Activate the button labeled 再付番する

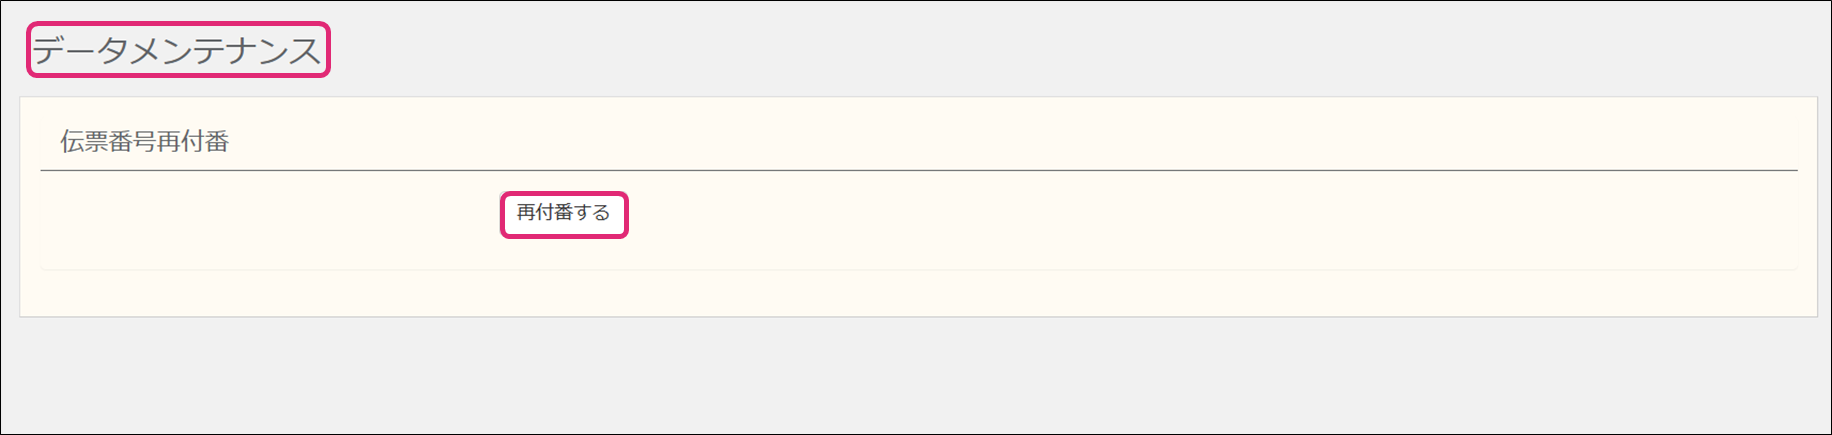(563, 214)
